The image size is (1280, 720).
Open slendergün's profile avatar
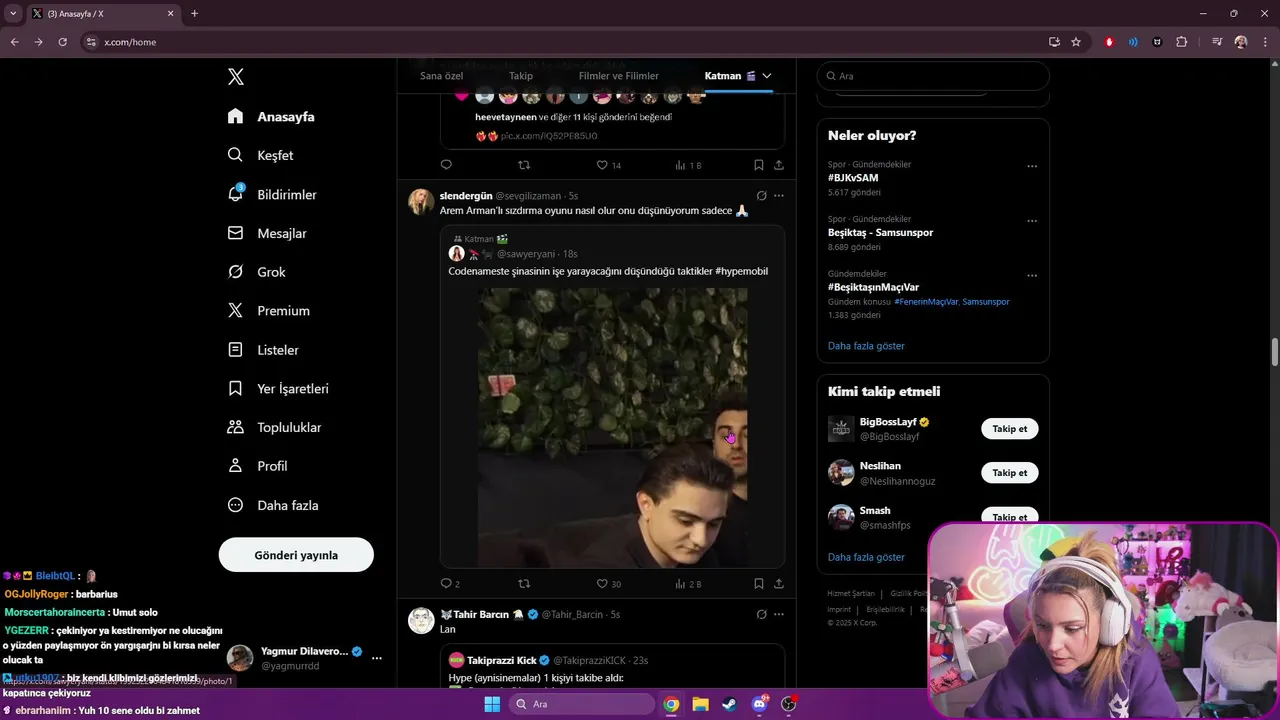(421, 202)
